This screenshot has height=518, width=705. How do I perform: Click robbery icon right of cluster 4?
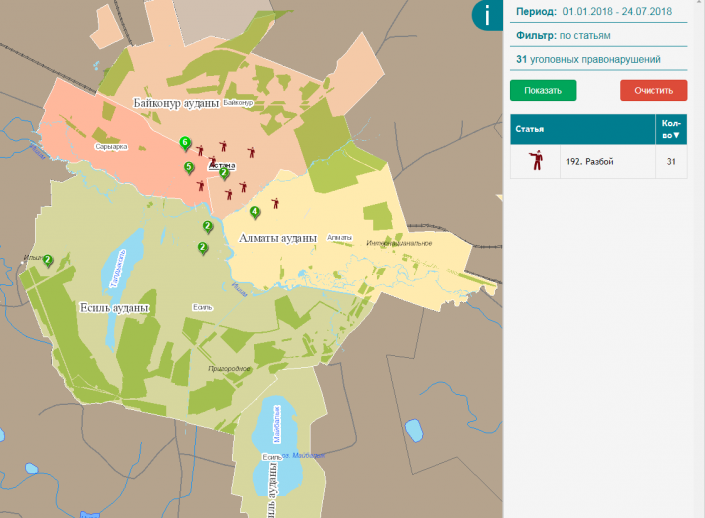[274, 203]
